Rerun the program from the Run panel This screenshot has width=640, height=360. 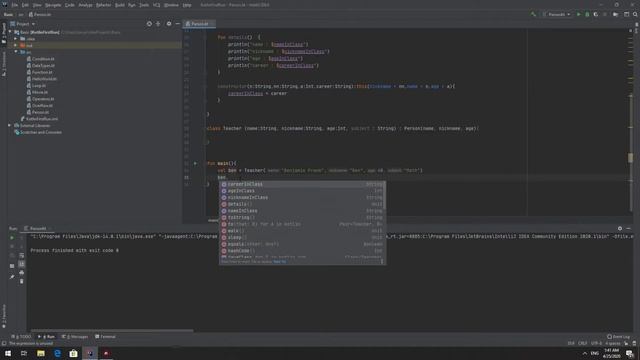(x=12, y=237)
